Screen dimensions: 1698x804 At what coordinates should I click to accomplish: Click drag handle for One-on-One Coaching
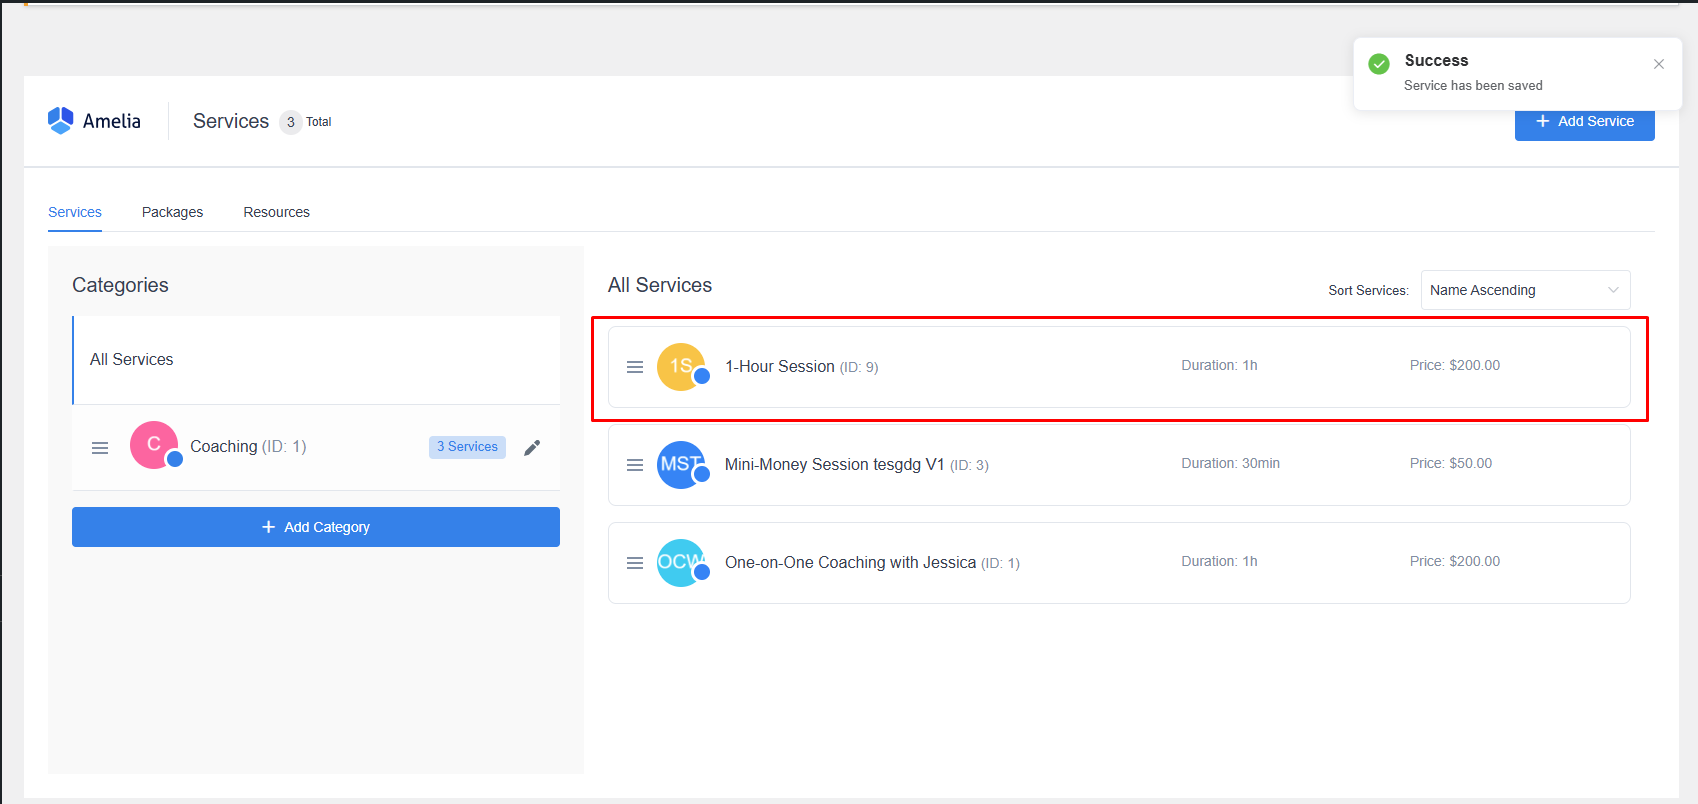point(635,563)
